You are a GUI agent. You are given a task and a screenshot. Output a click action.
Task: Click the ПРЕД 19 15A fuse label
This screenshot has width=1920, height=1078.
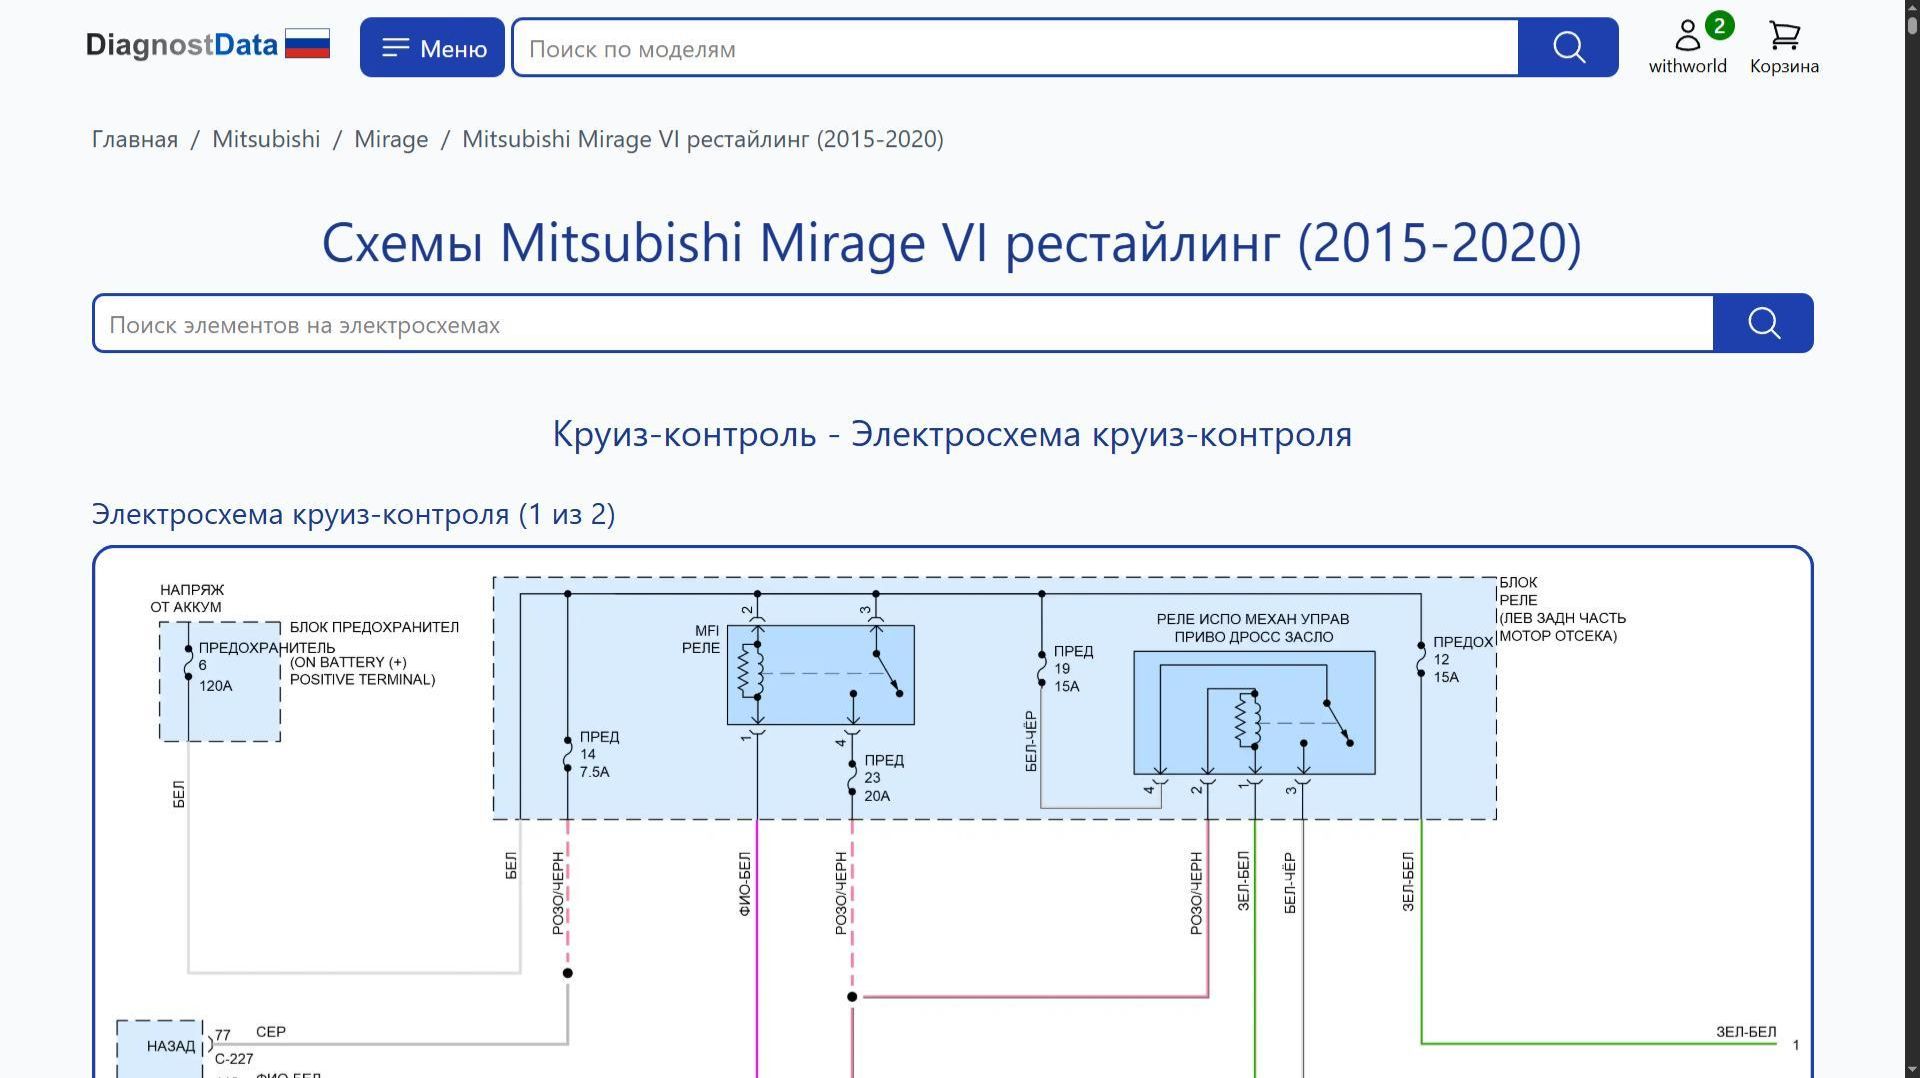[x=1073, y=668]
